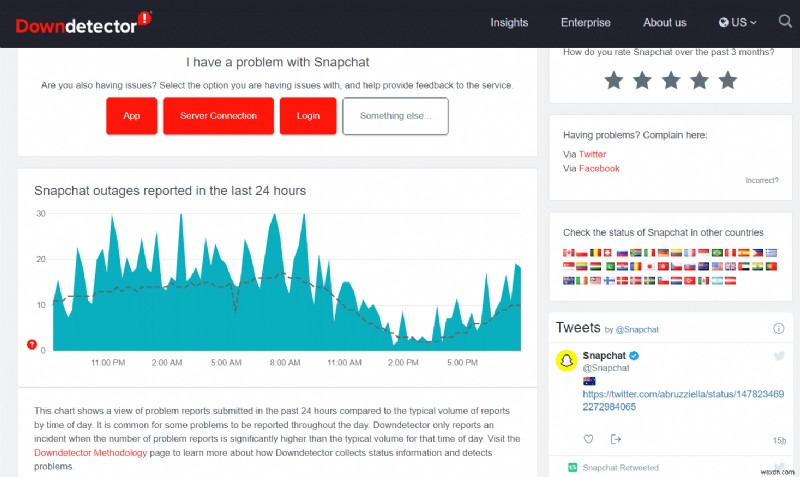Rate Snapchat with the fifth star
The width and height of the screenshot is (800, 477).
(728, 80)
